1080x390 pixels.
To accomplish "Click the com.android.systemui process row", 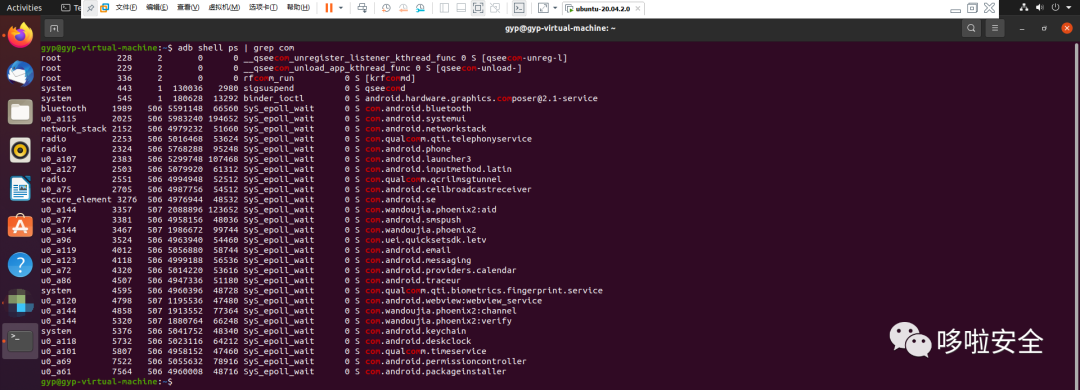I will [253, 119].
